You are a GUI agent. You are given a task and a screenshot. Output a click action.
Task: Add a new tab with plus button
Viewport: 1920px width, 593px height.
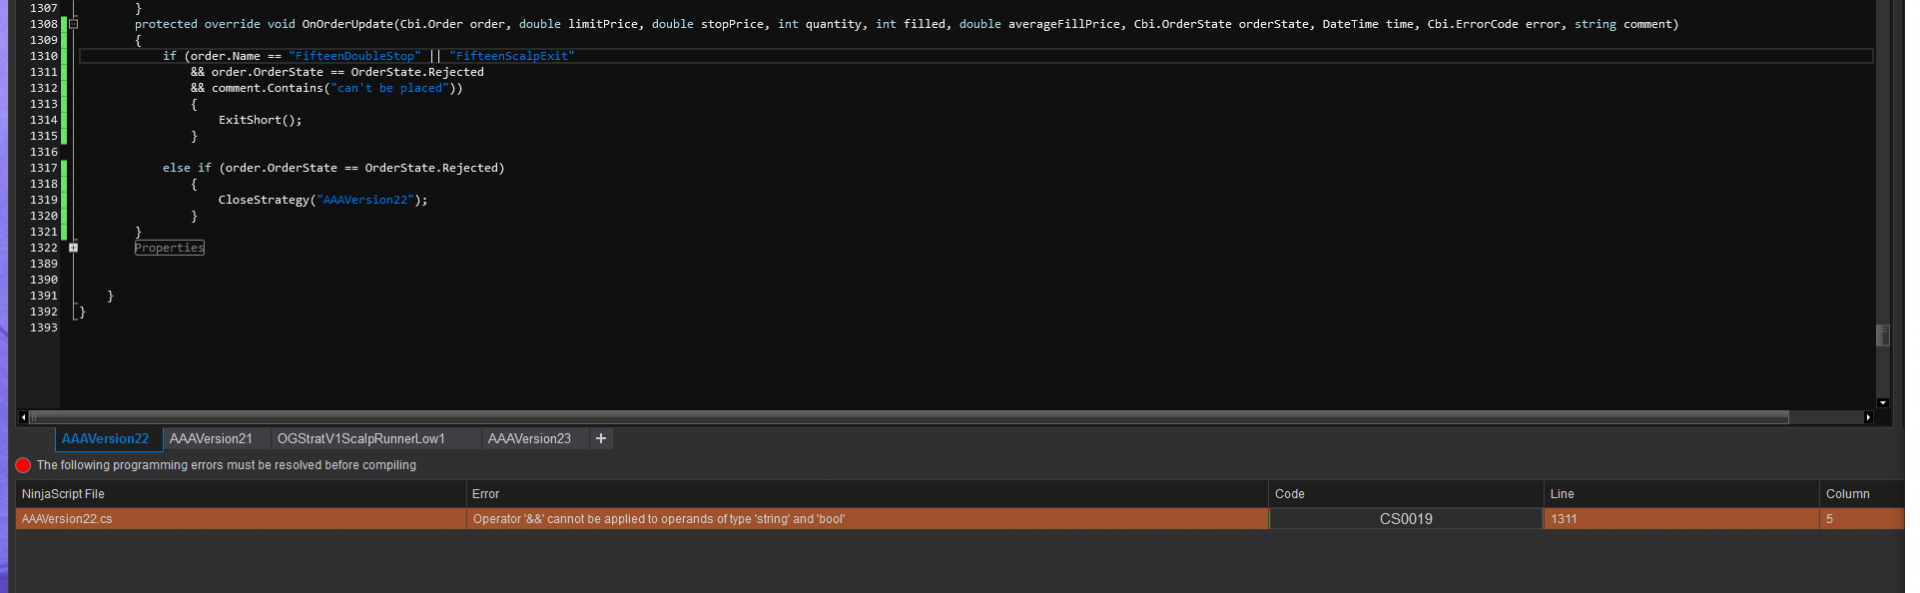(601, 439)
